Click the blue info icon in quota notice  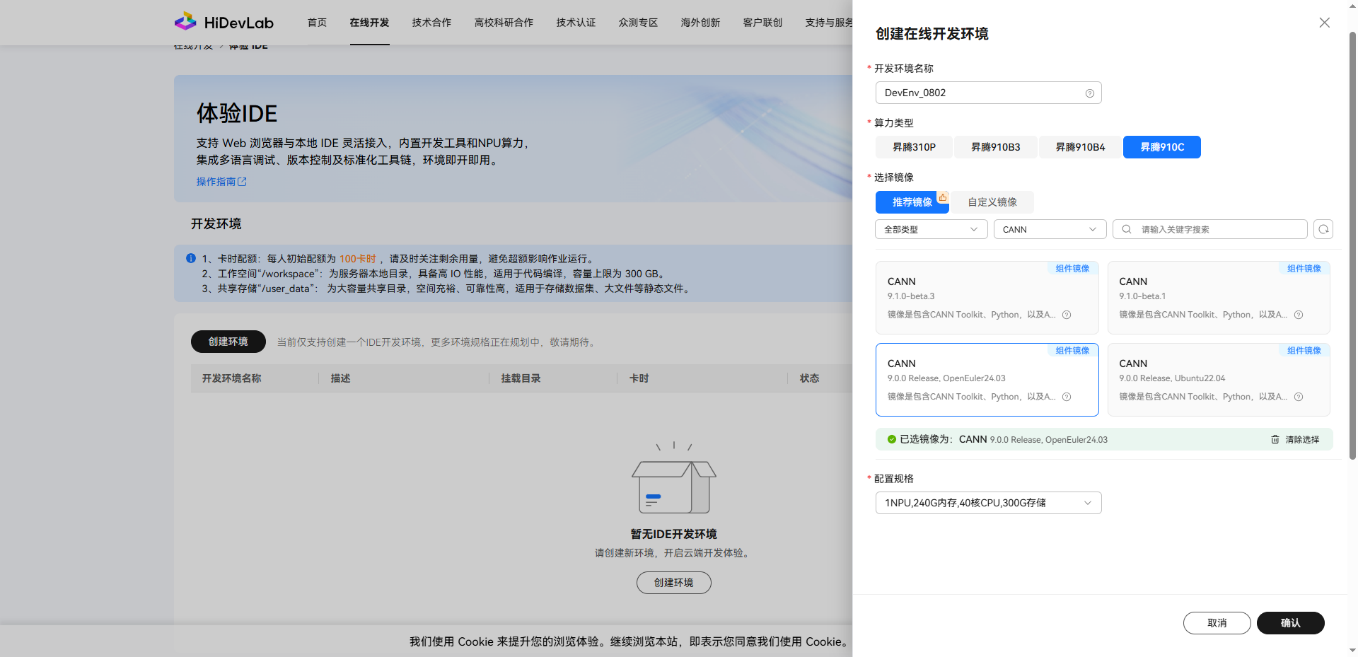tap(190, 257)
